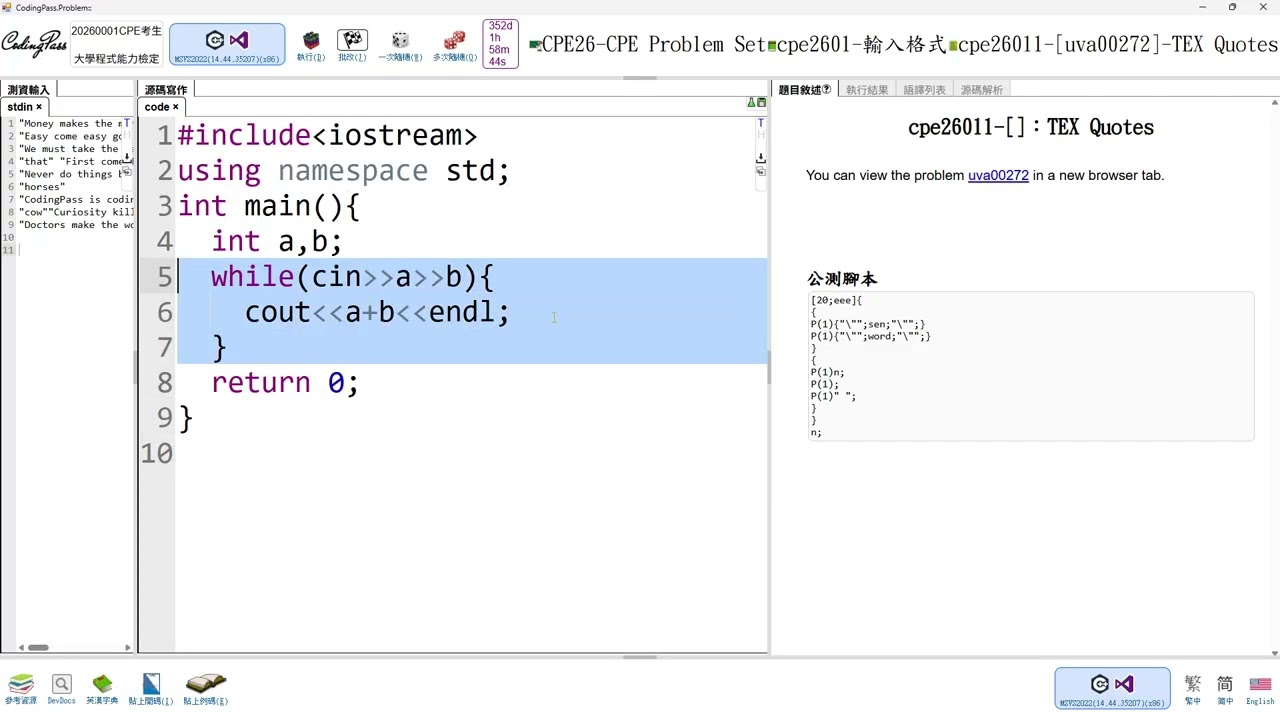Click inside the 公測腳本 script box
Viewport: 1280px width, 720px height.
click(x=1030, y=366)
